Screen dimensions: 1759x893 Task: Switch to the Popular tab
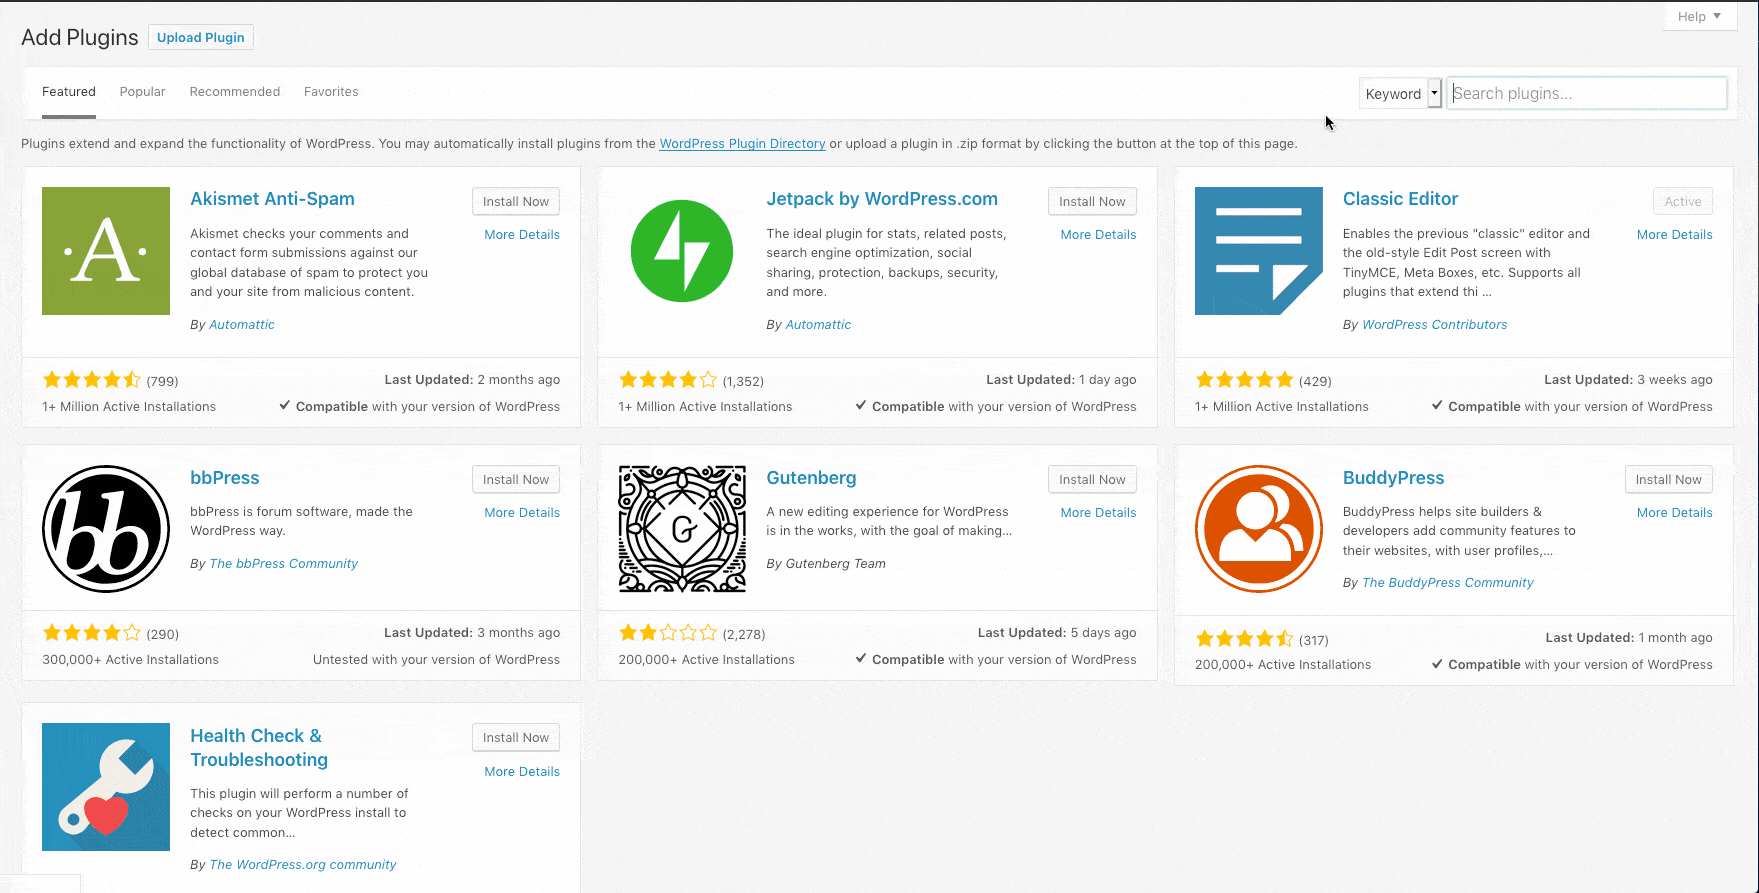pyautogui.click(x=143, y=92)
